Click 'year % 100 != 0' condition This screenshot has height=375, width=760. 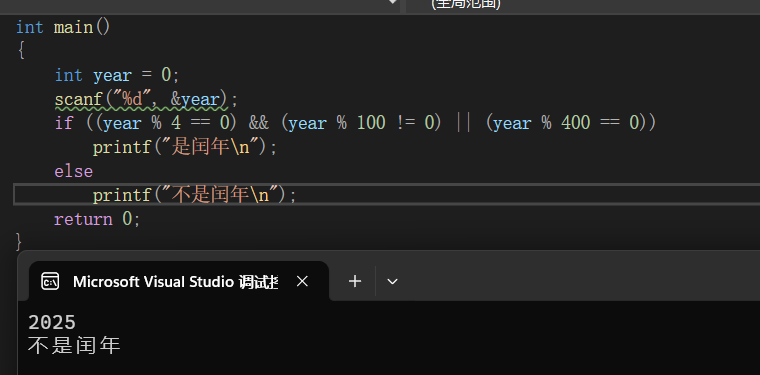pos(362,123)
